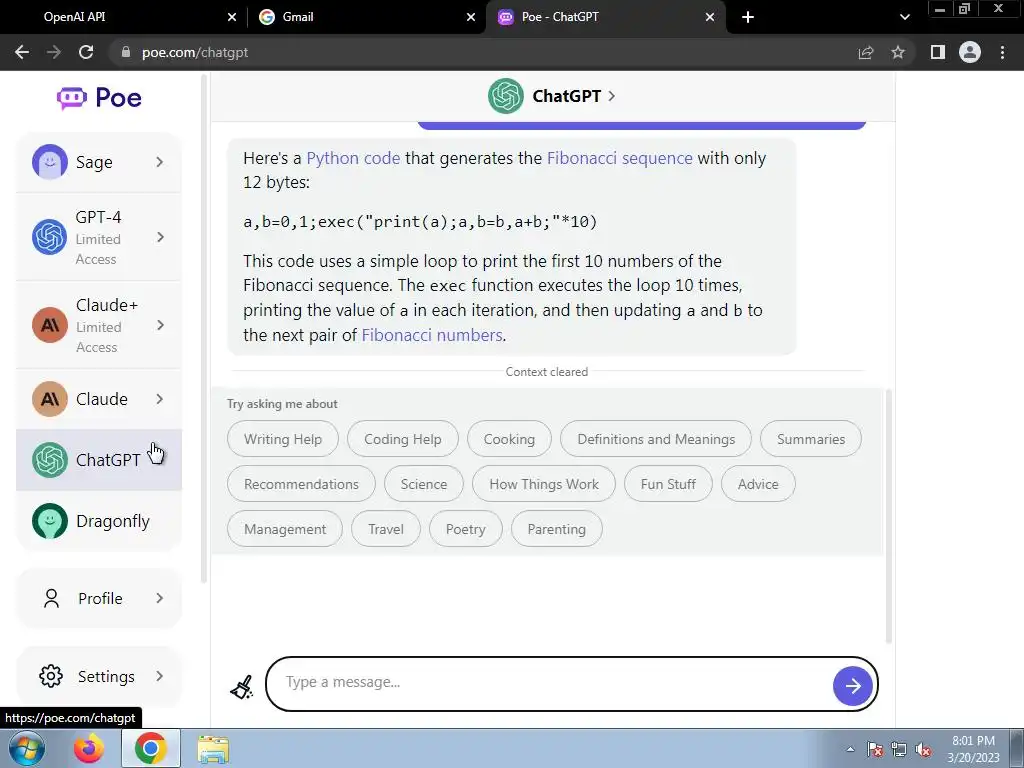Open the Claude bot avatar icon

(50, 399)
